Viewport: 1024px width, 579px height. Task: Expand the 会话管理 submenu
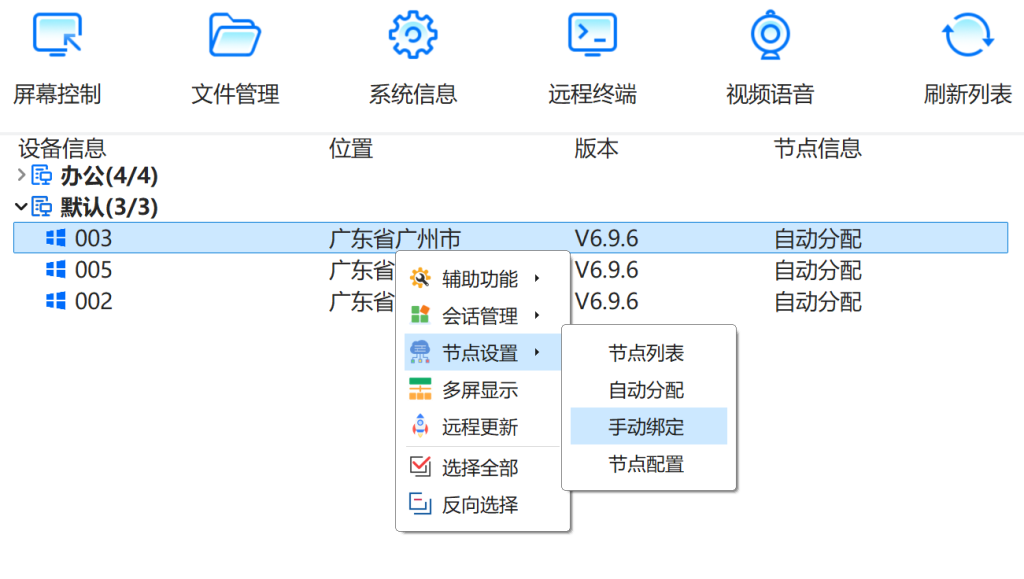coord(482,316)
